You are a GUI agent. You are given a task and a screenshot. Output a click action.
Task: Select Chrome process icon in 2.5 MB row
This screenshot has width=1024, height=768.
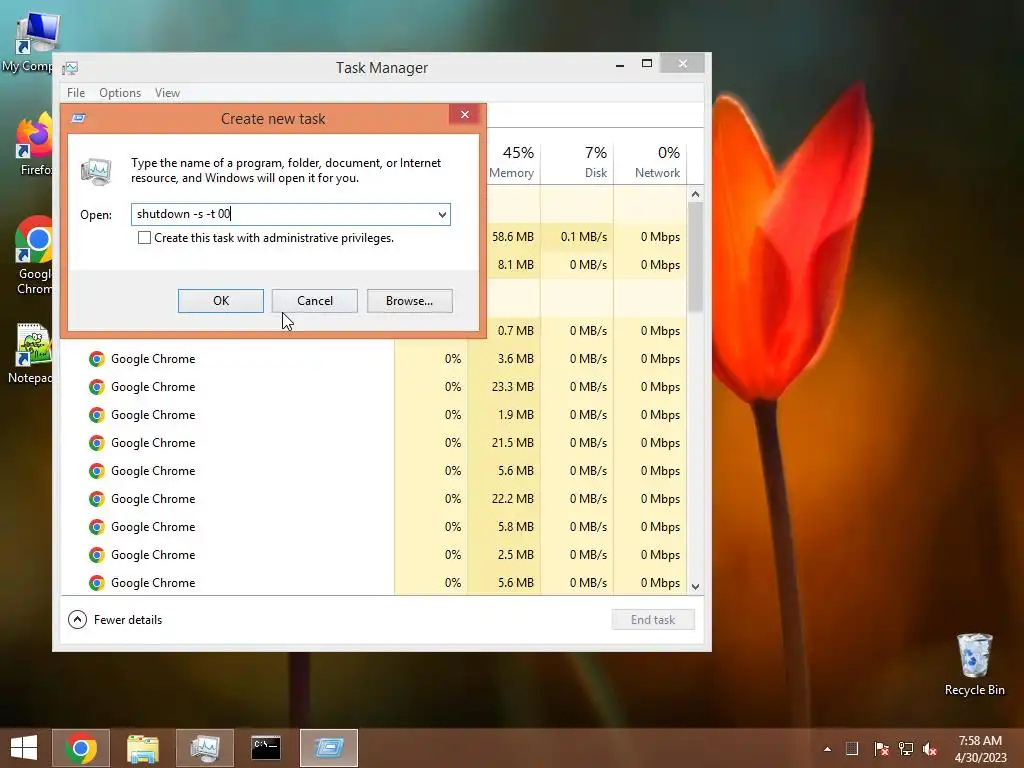pos(97,555)
